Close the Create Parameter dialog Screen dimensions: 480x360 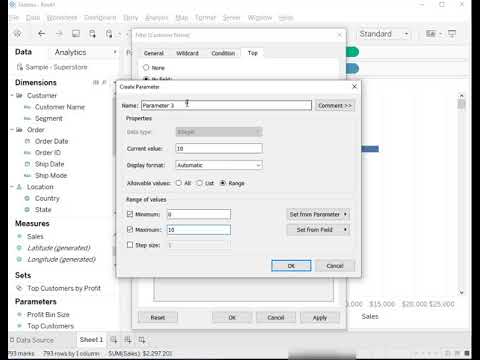click(354, 87)
